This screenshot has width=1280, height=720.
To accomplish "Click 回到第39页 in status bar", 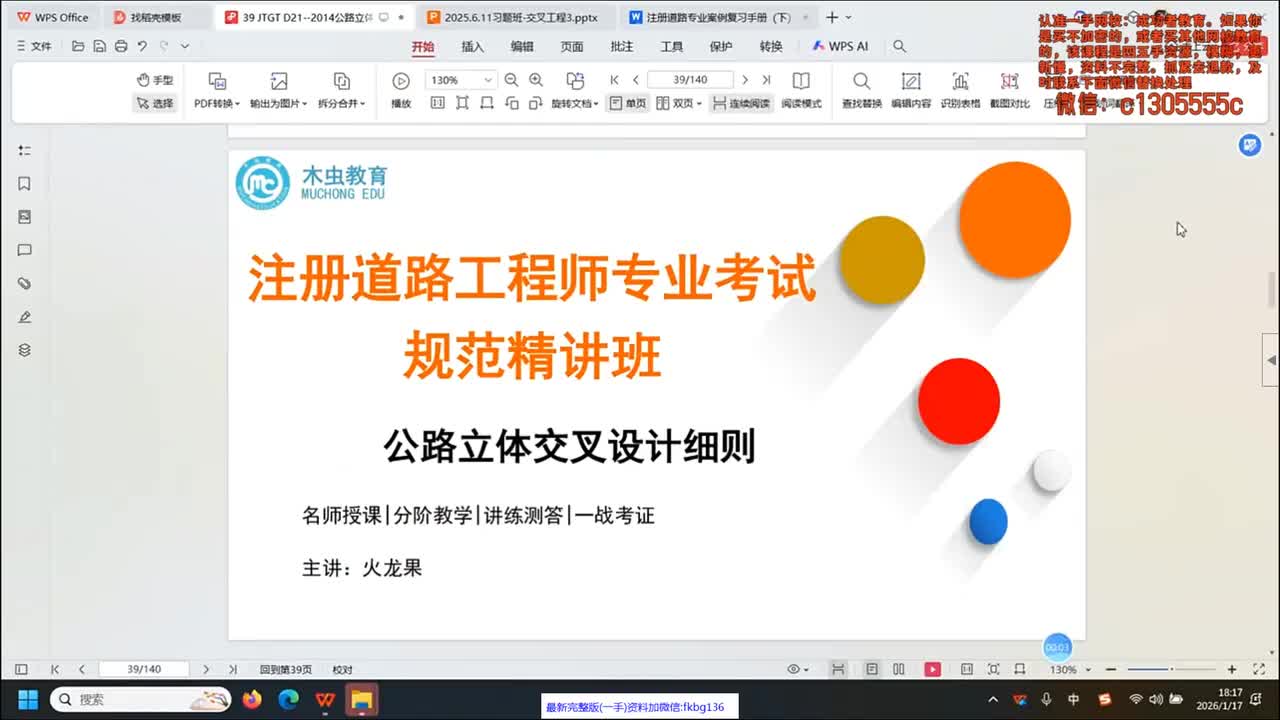I will tap(286, 669).
